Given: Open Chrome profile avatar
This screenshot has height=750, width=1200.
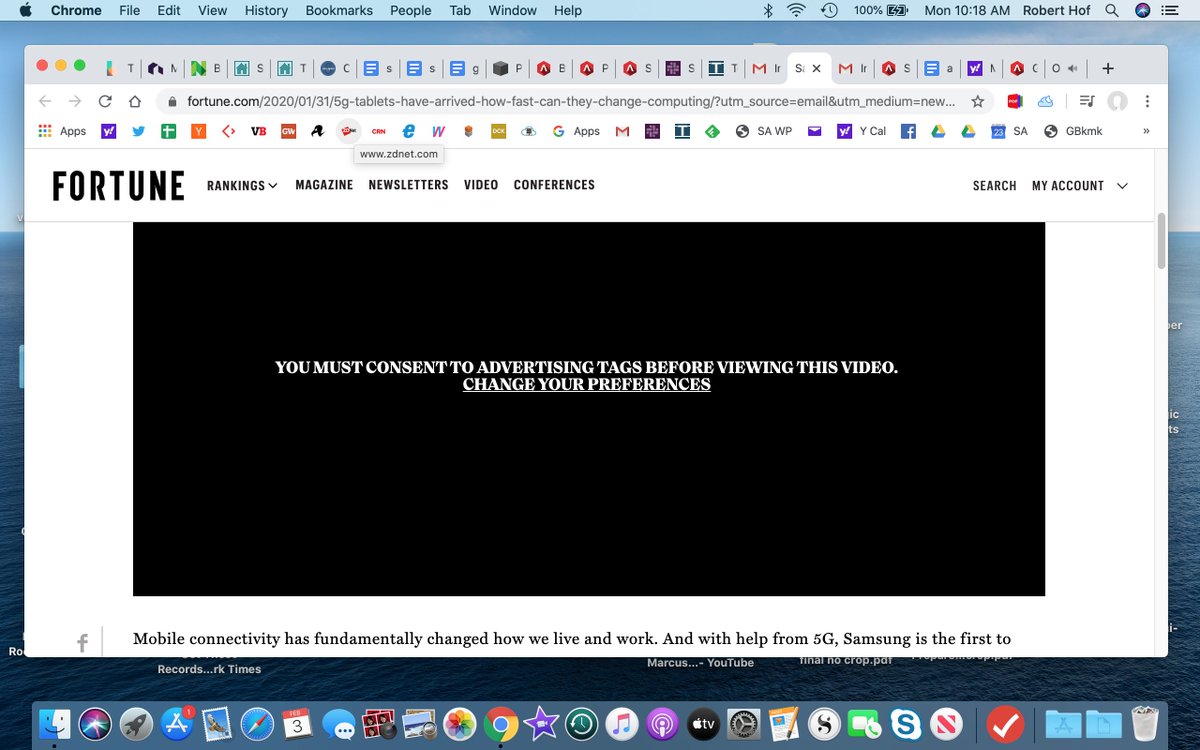Looking at the screenshot, I should coord(1118,101).
